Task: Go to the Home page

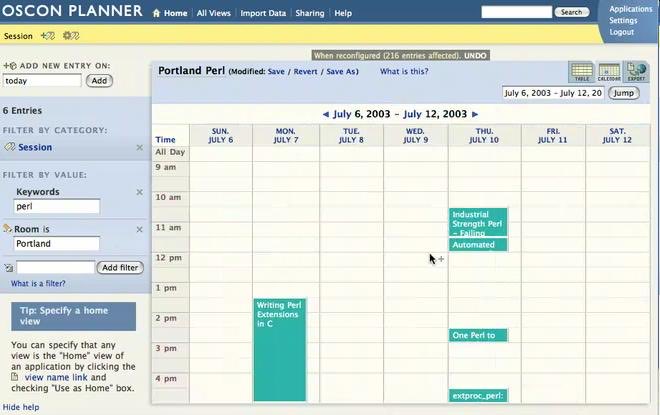Action: [175, 13]
